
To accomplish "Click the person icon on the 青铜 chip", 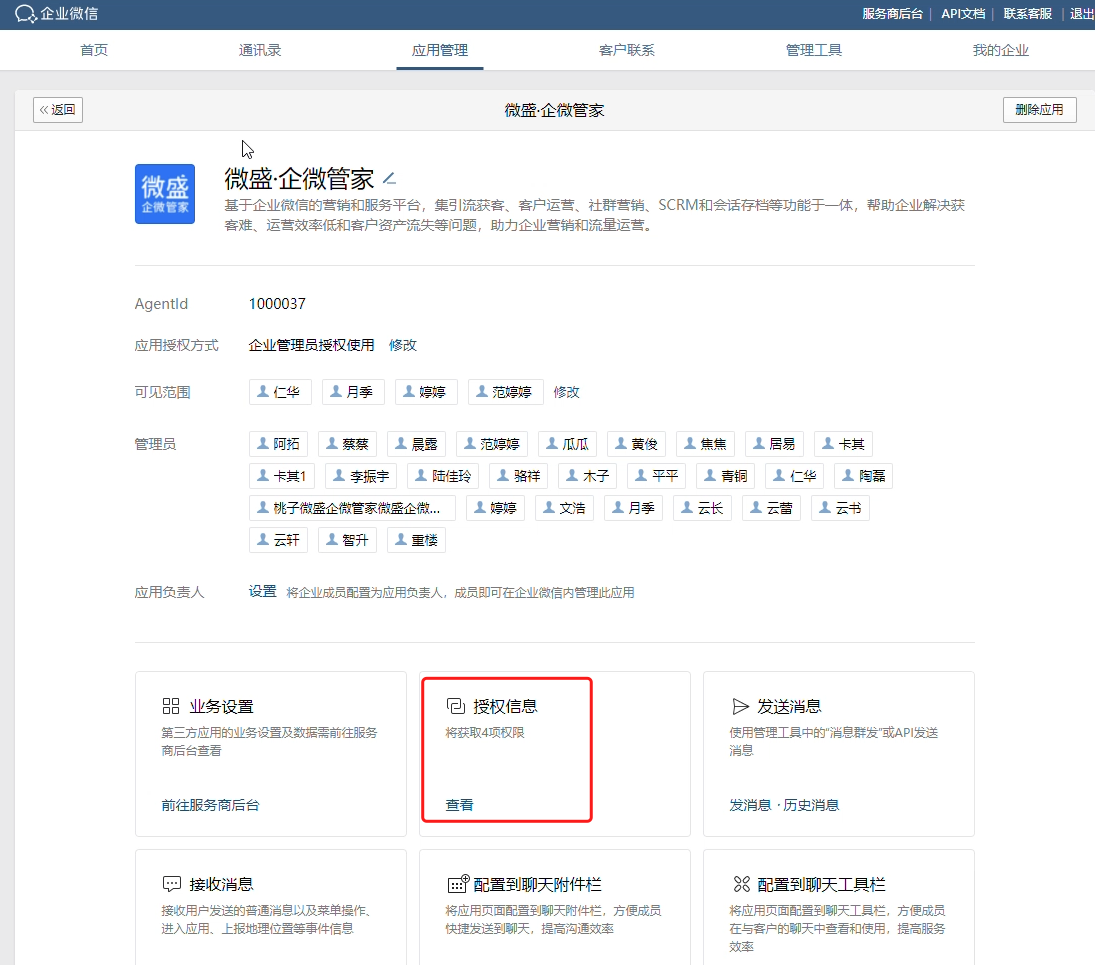I will click(x=710, y=476).
